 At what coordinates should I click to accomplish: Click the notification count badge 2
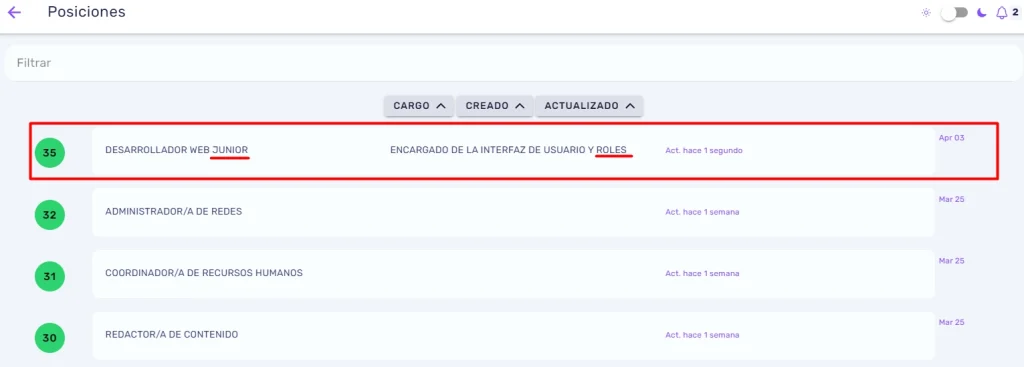pyautogui.click(x=1015, y=12)
